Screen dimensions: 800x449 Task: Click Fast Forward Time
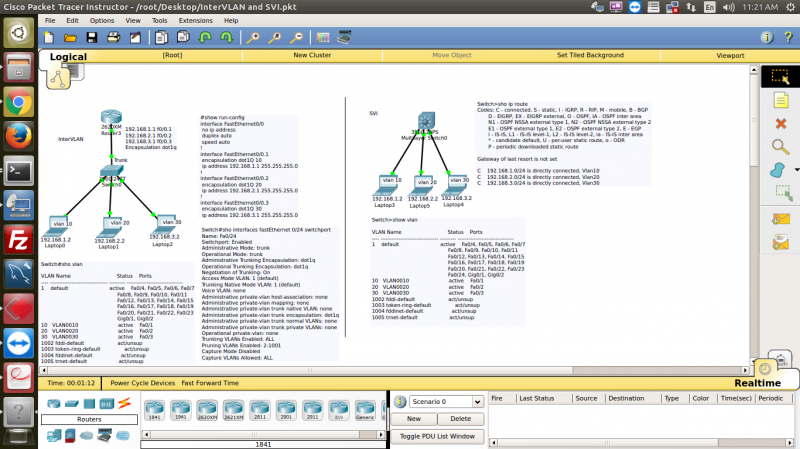(210, 383)
